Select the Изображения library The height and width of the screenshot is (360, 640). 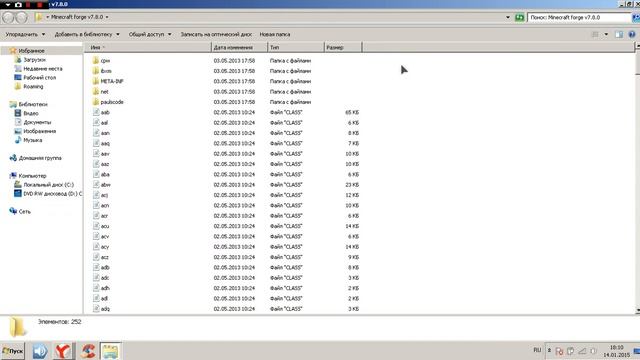tap(39, 131)
